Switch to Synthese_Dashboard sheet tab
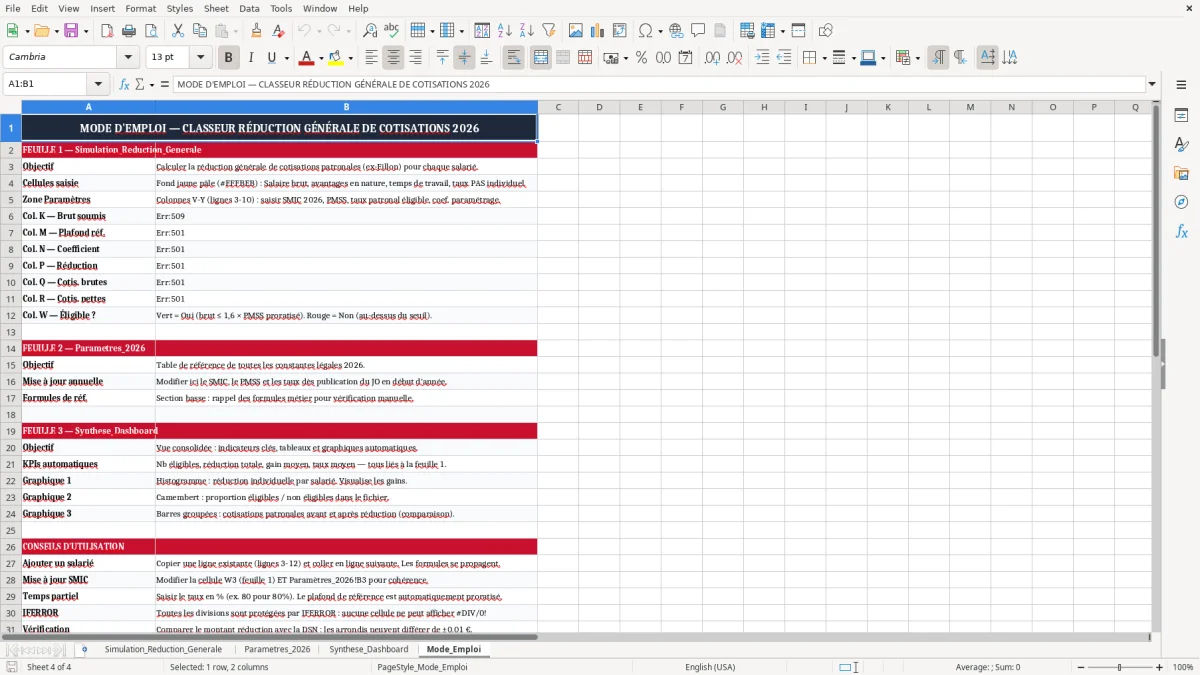The width and height of the screenshot is (1200, 675). point(369,649)
